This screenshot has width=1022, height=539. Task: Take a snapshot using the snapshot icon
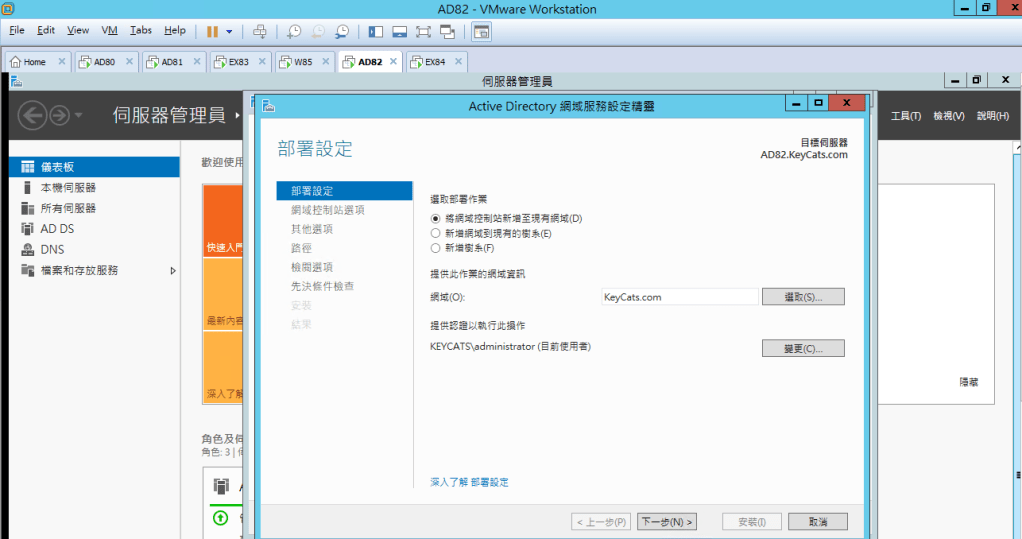(294, 31)
